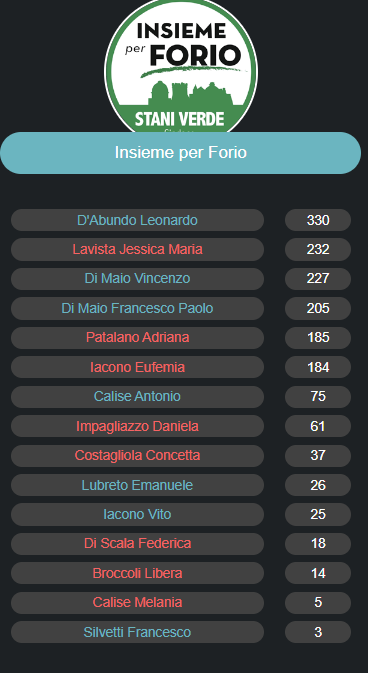Choose Di Maio Francesco Paolo

coord(137,308)
